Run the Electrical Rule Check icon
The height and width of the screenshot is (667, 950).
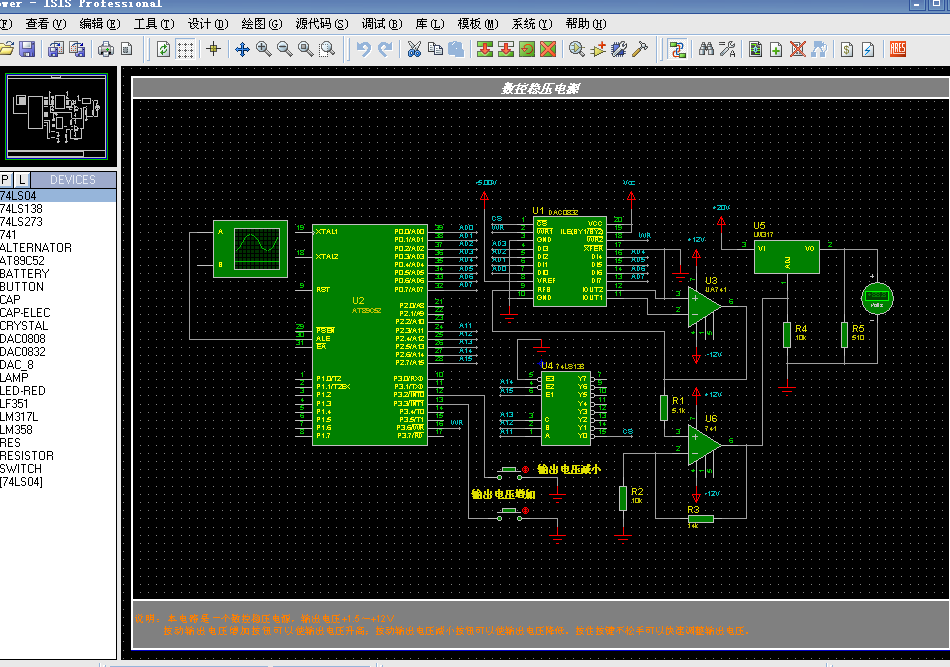868,49
